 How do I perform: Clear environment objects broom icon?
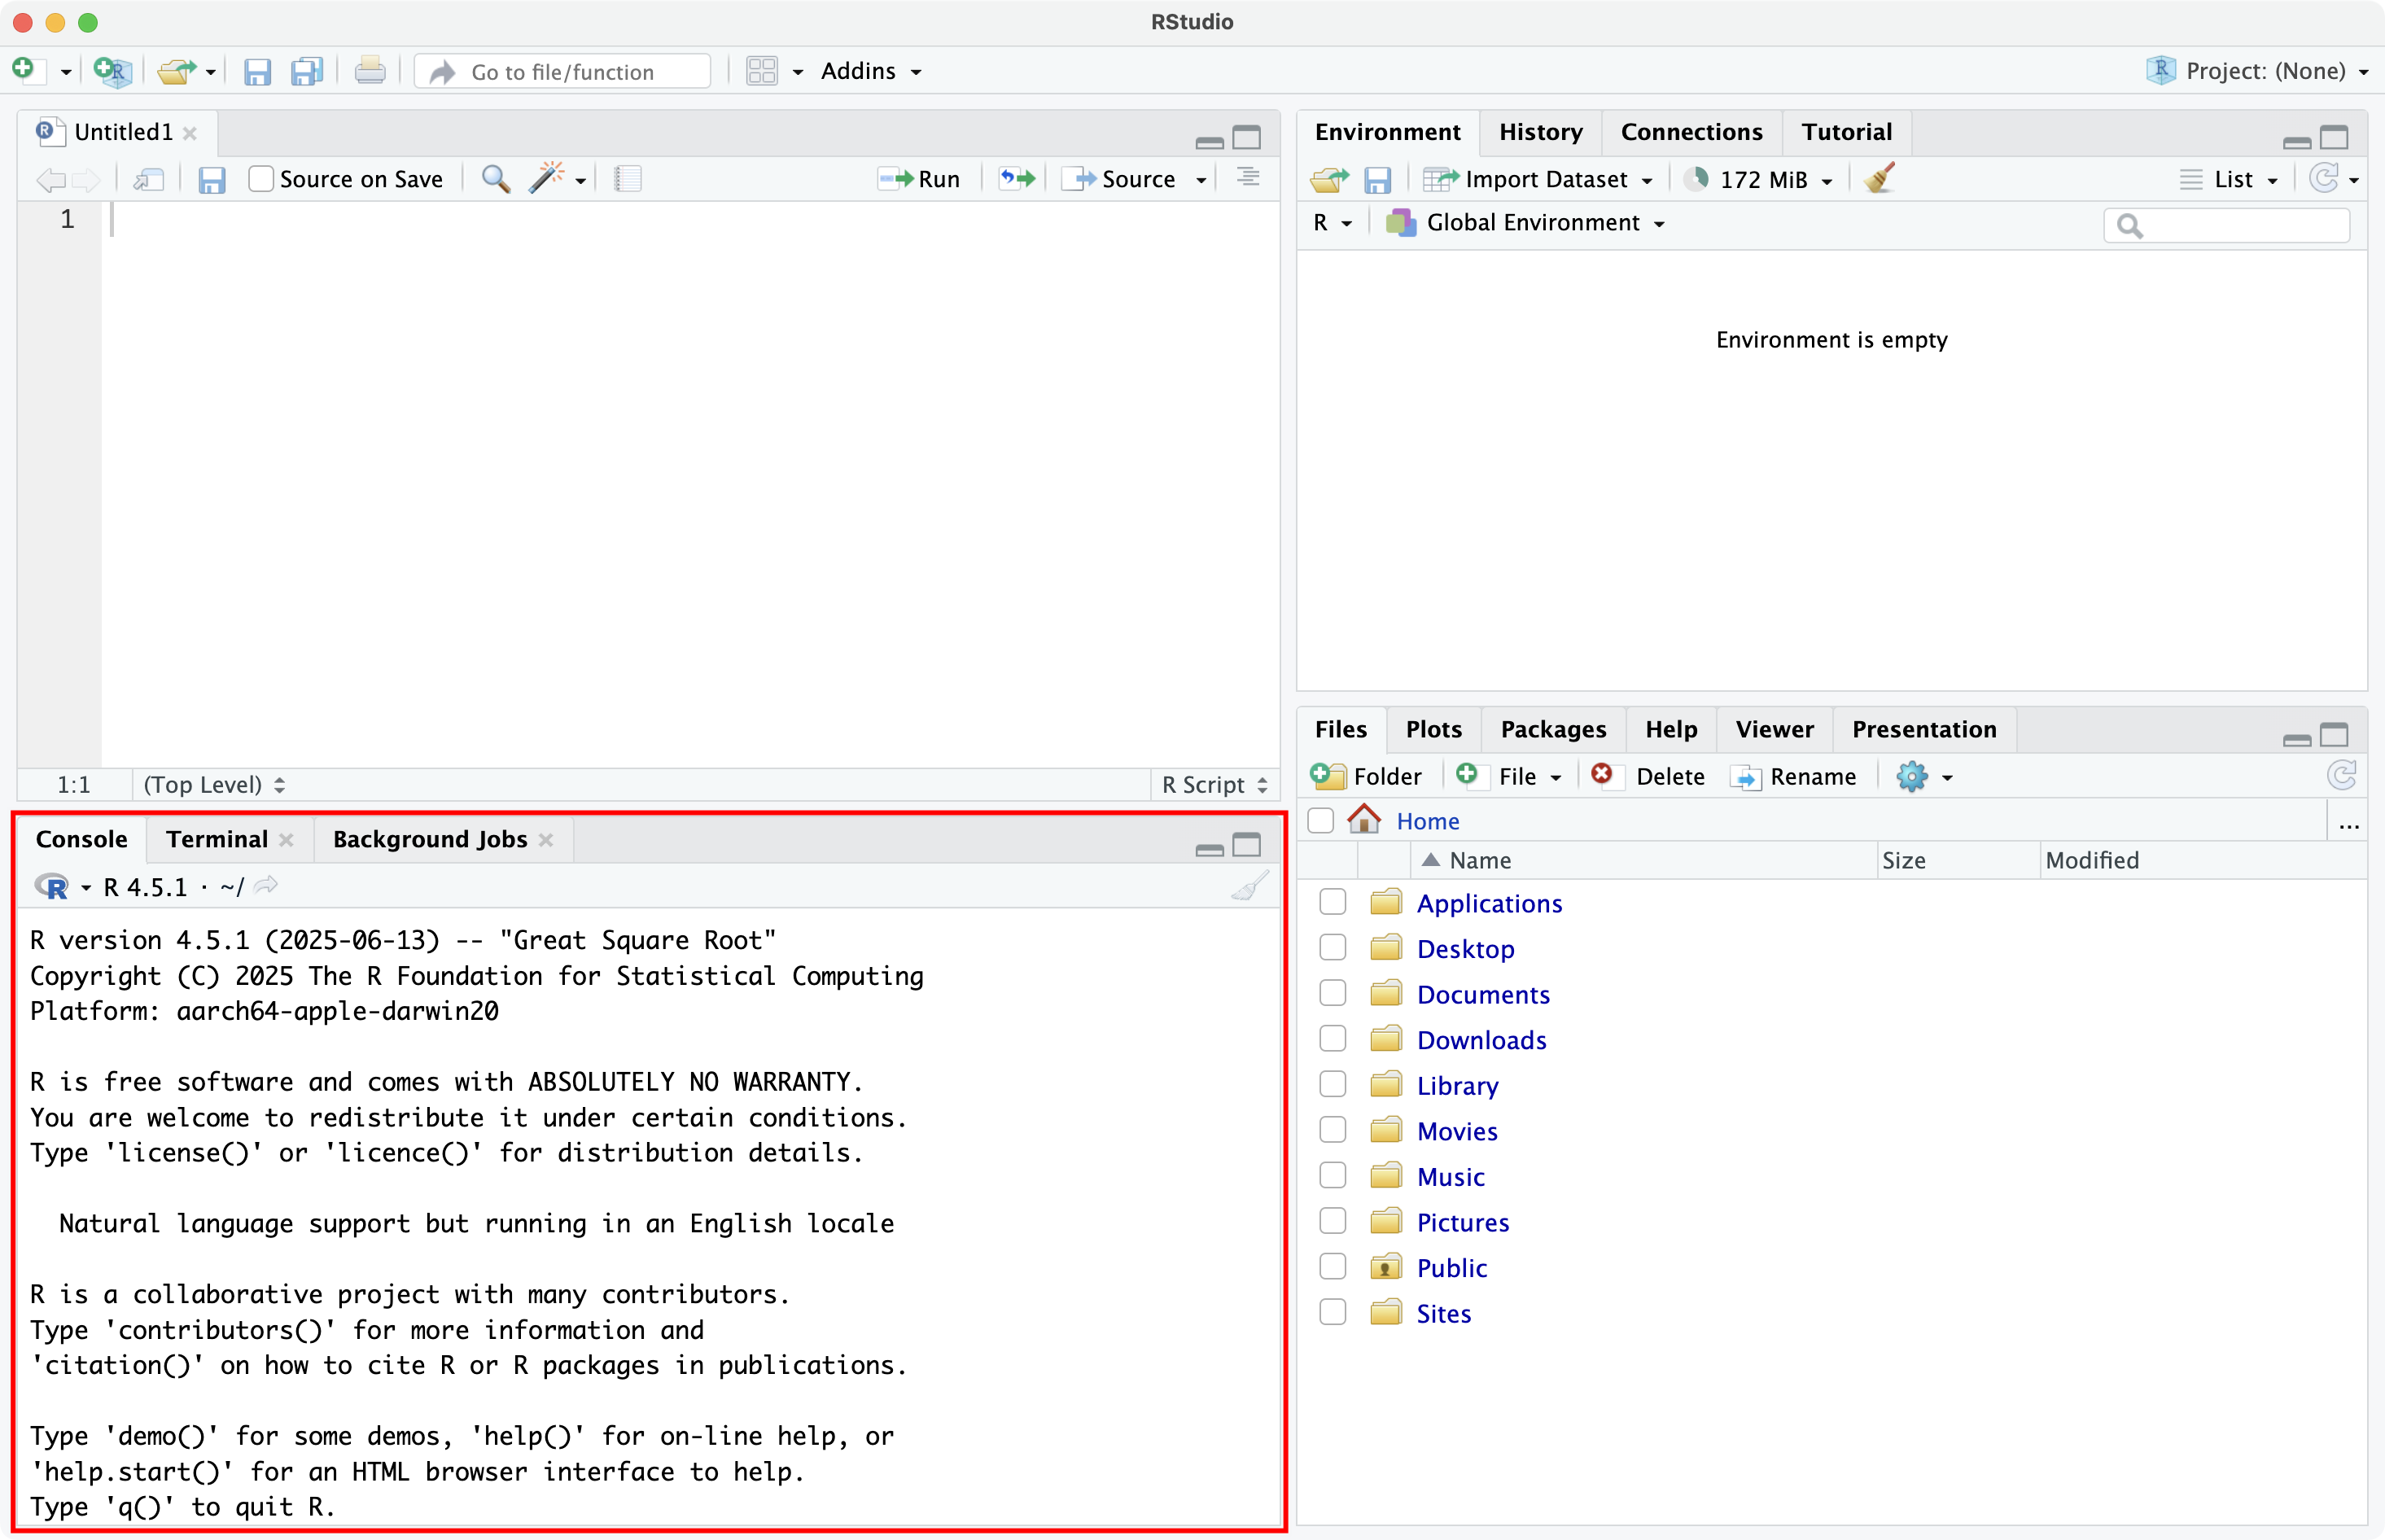click(x=1880, y=178)
